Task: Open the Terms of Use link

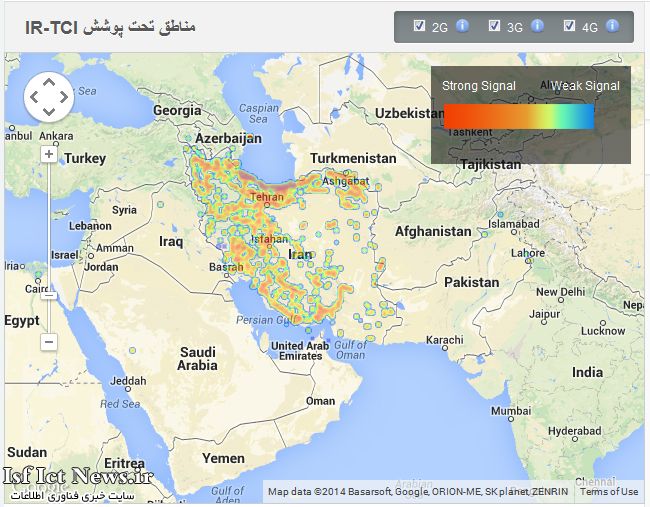Action: coord(609,492)
